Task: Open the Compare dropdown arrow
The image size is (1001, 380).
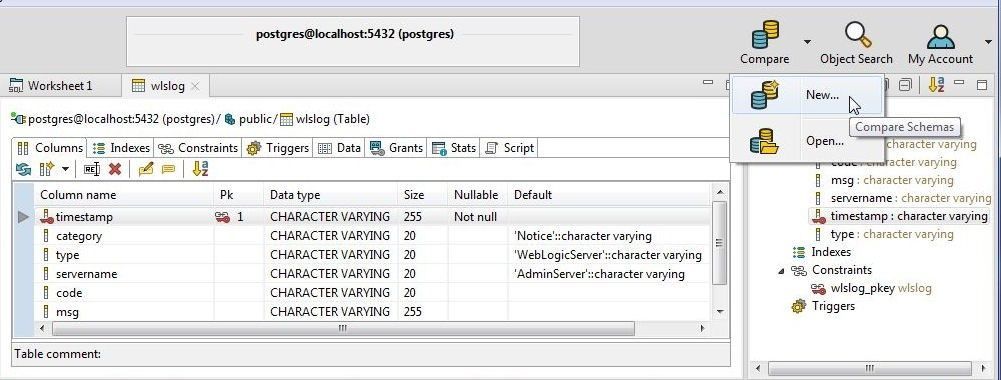Action: pos(807,42)
